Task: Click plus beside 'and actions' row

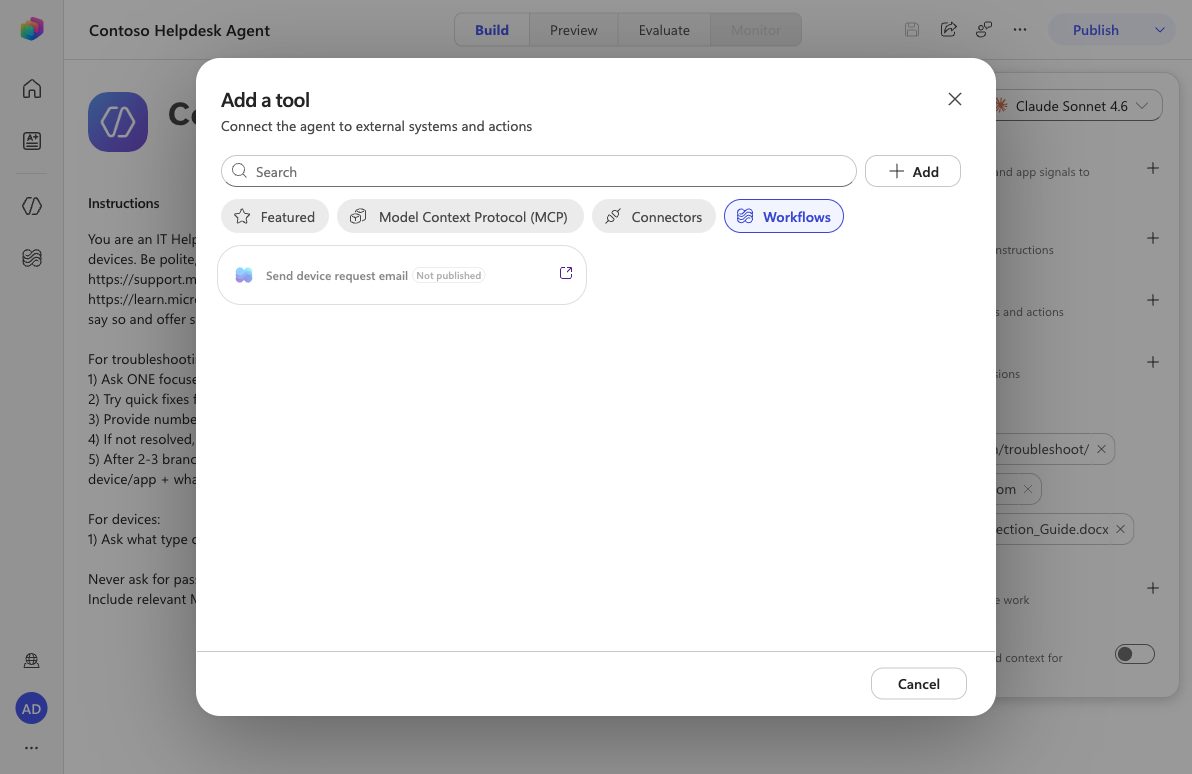Action: [x=1152, y=300]
